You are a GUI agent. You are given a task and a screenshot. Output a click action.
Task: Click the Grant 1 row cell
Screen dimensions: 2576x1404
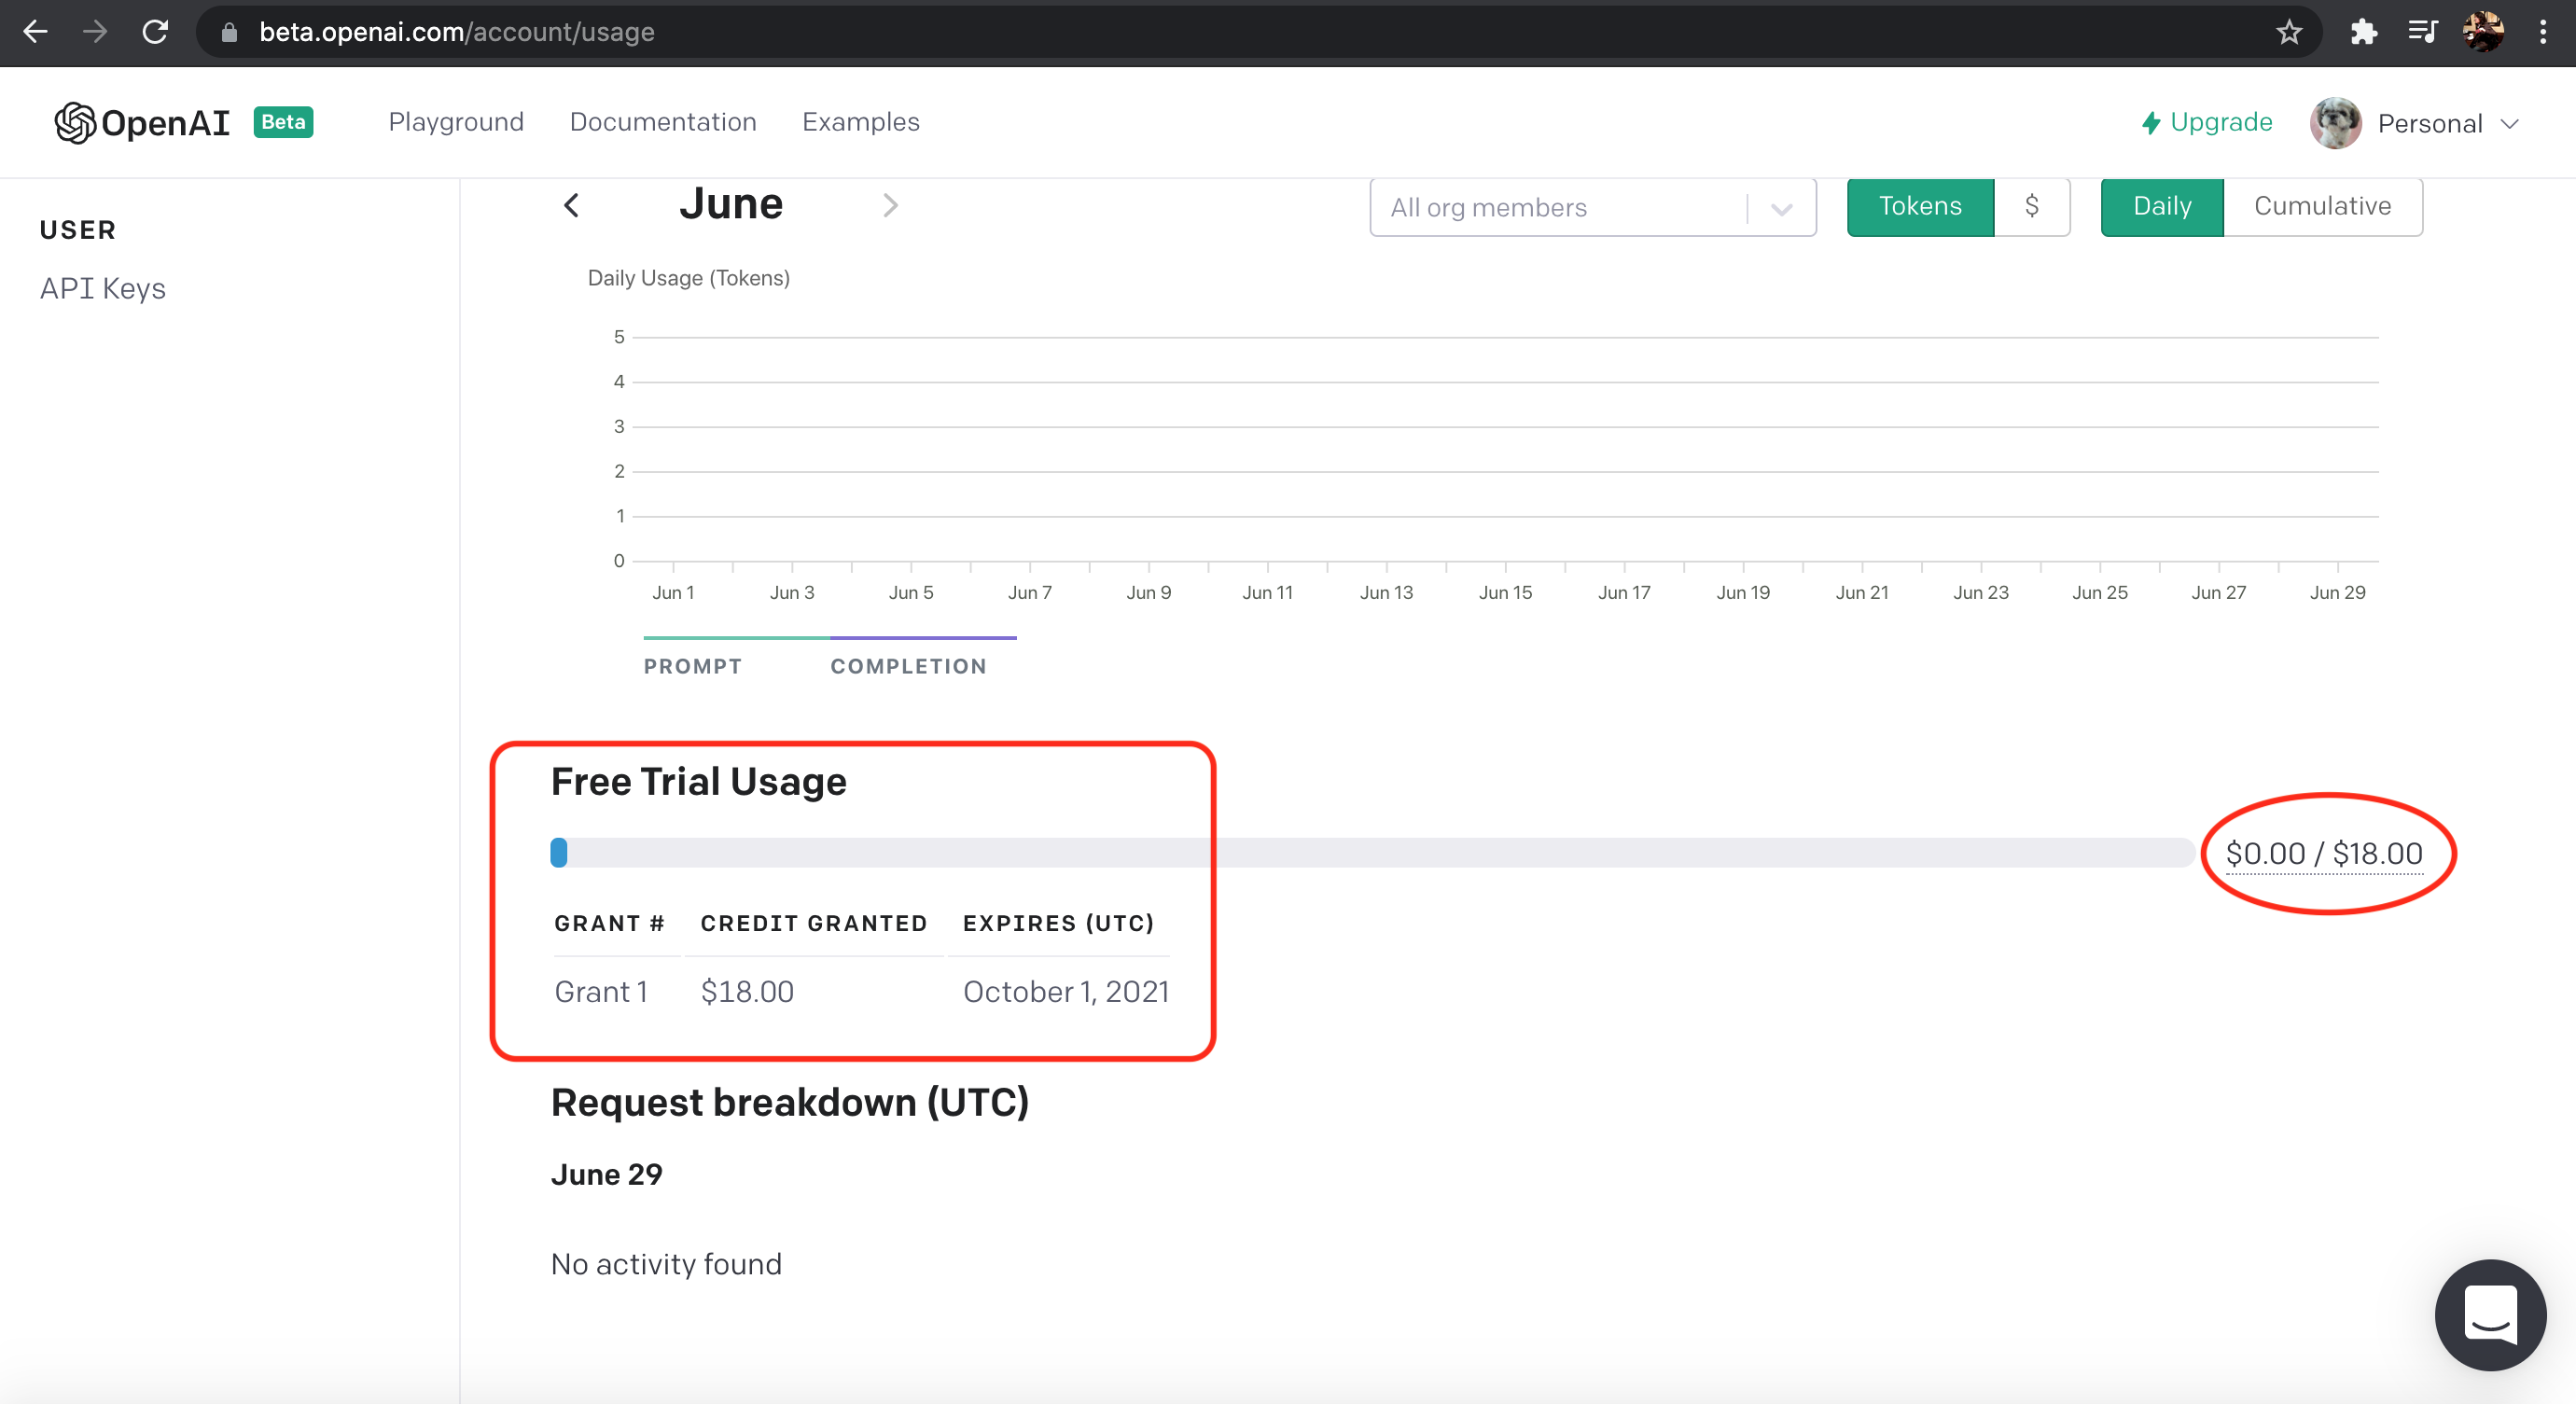click(602, 991)
